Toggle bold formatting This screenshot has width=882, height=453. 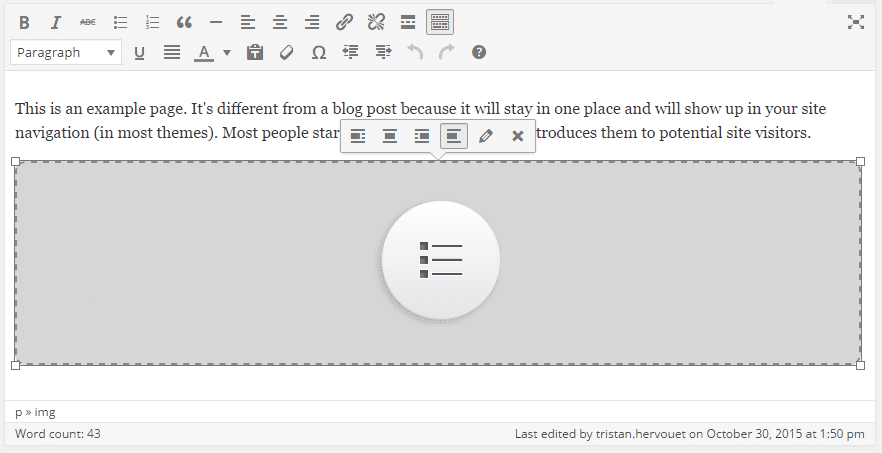tap(25, 22)
